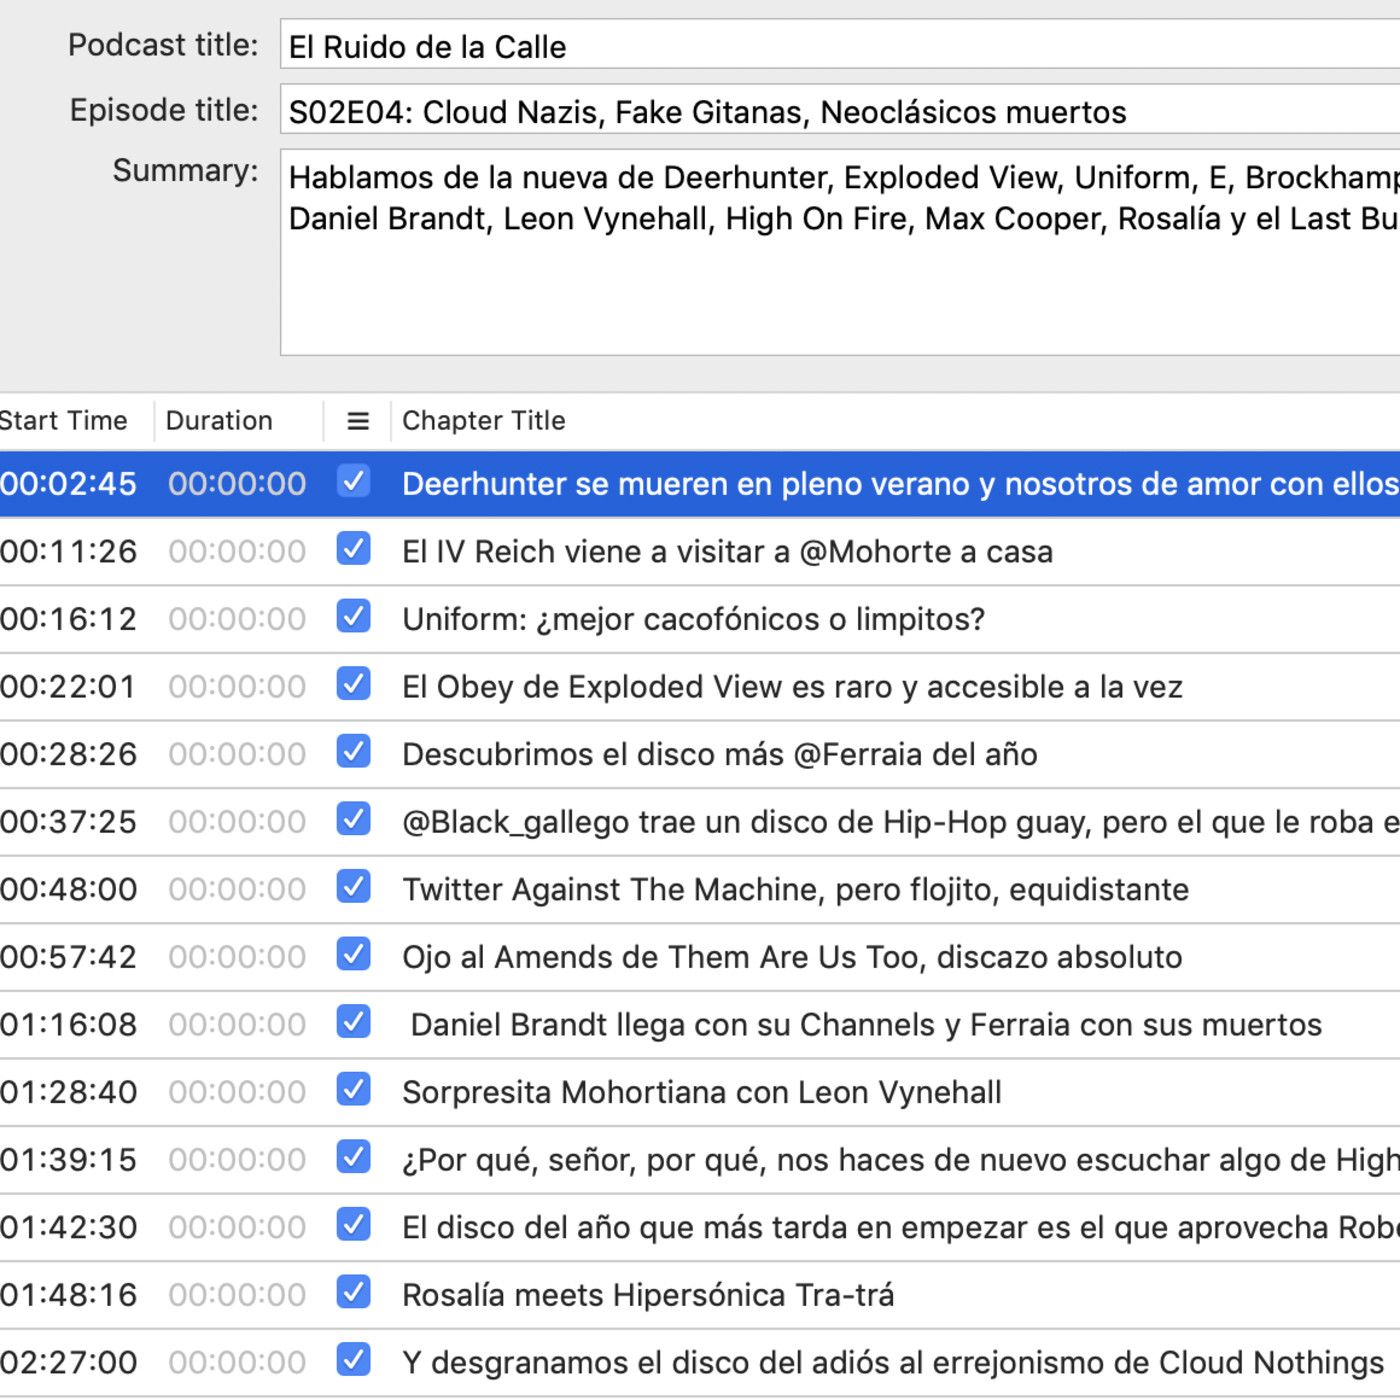Screen dimensions: 1400x1400
Task: Click the Duration column header
Action: click(219, 421)
